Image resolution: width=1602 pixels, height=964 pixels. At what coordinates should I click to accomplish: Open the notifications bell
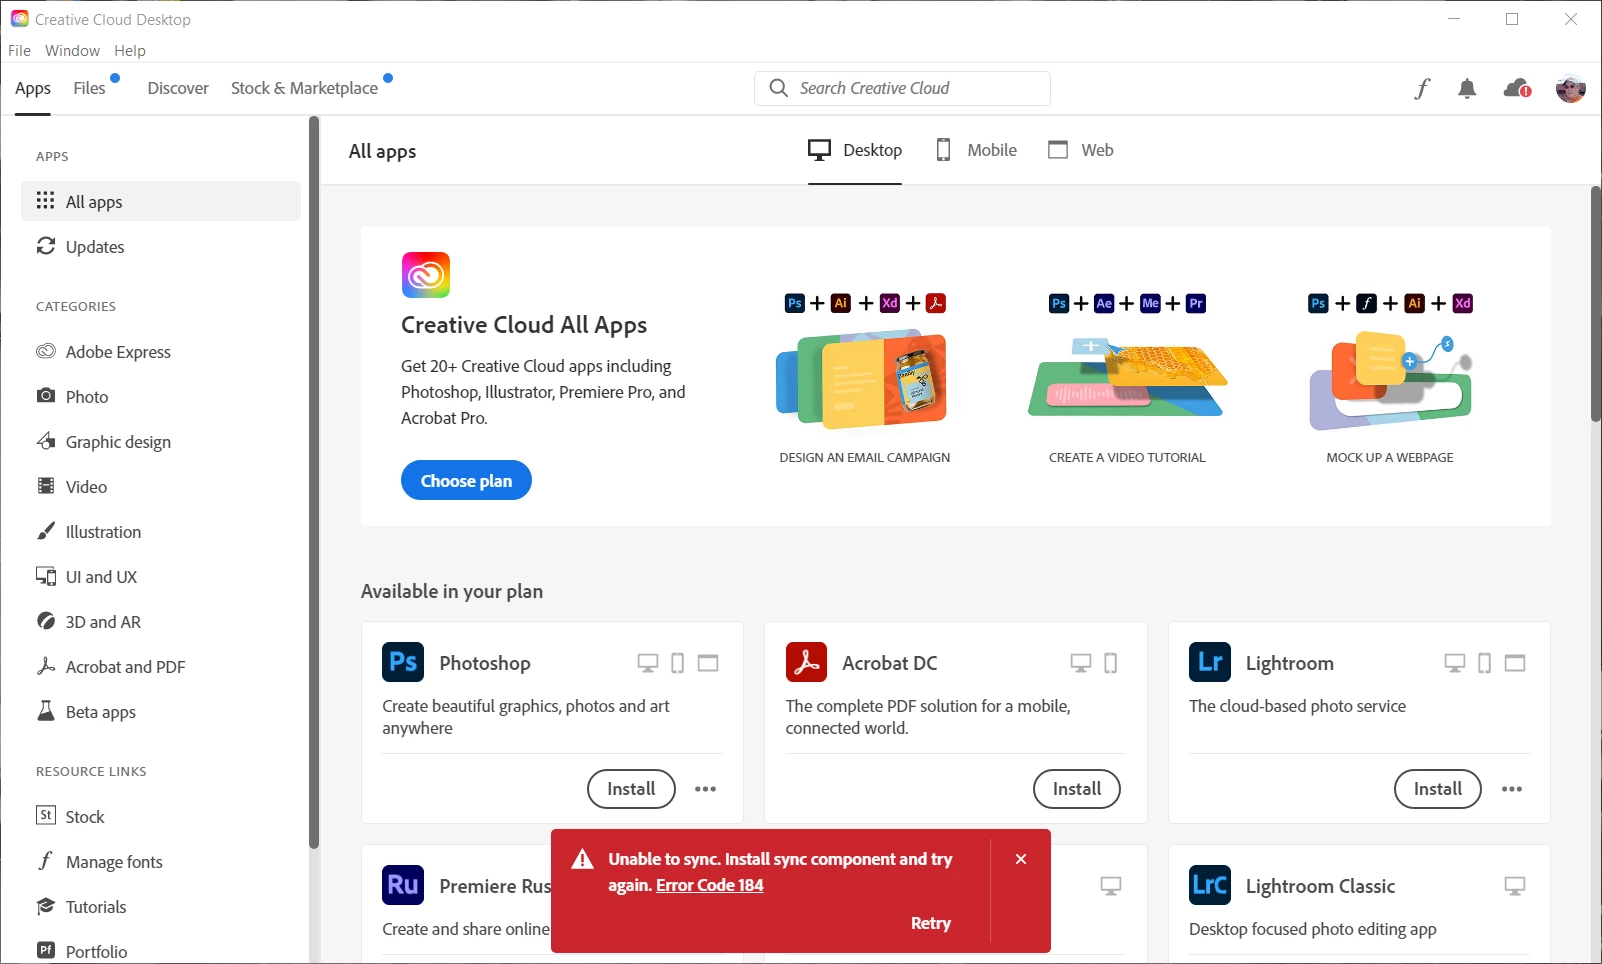coord(1467,88)
